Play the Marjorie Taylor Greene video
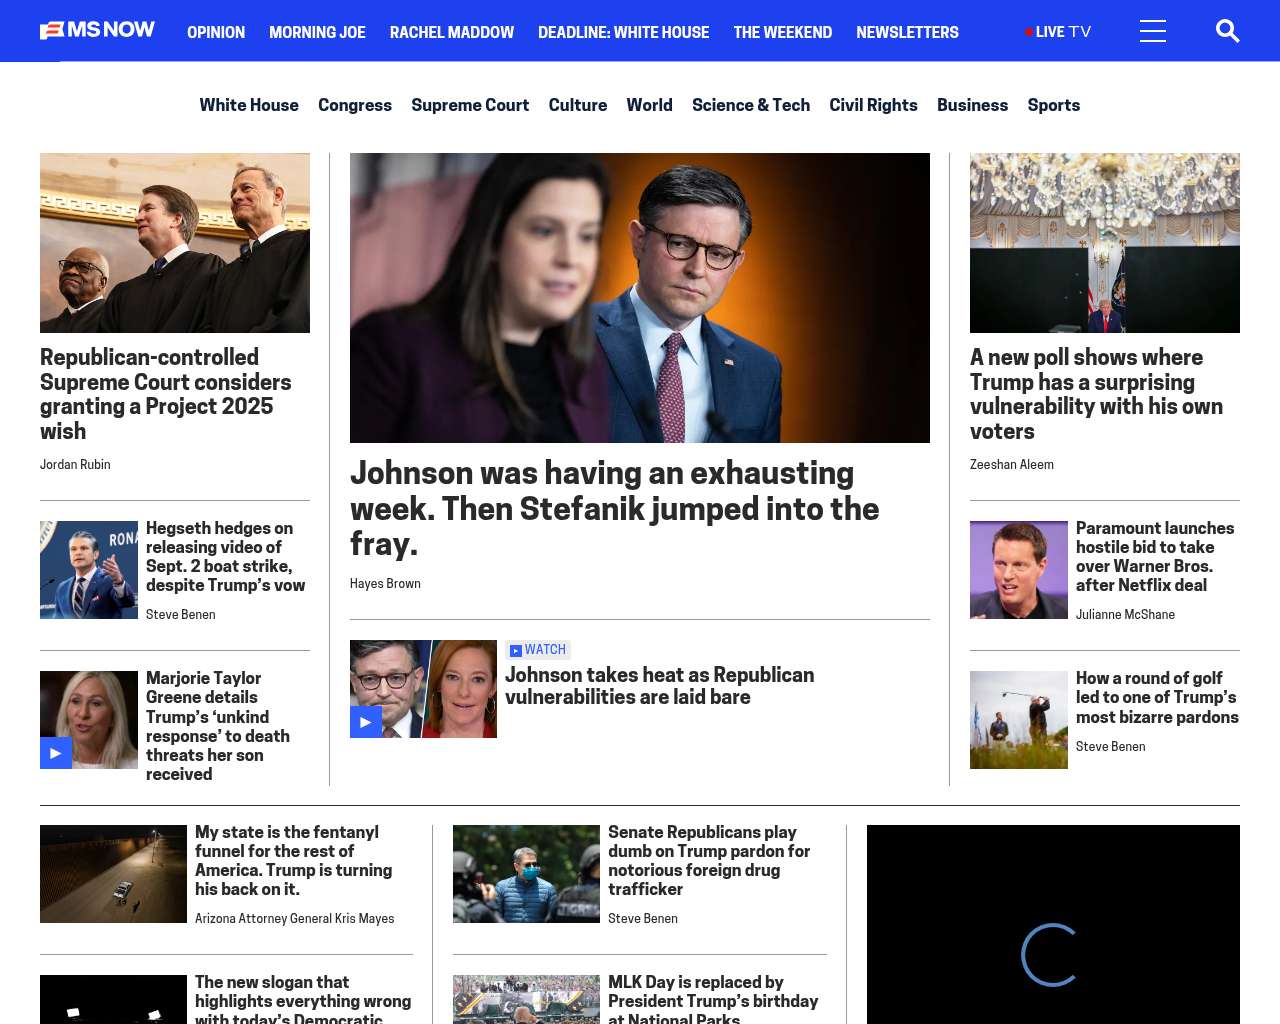 pos(56,753)
